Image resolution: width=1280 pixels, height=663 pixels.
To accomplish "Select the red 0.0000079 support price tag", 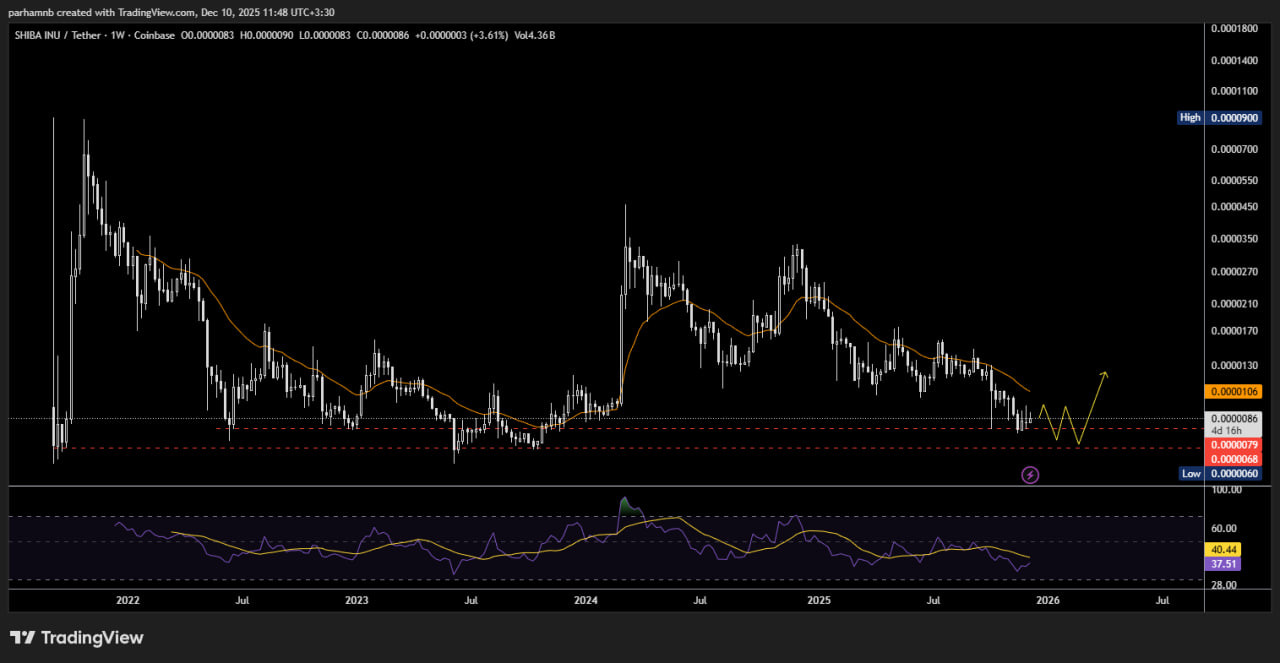I will (x=1234, y=444).
